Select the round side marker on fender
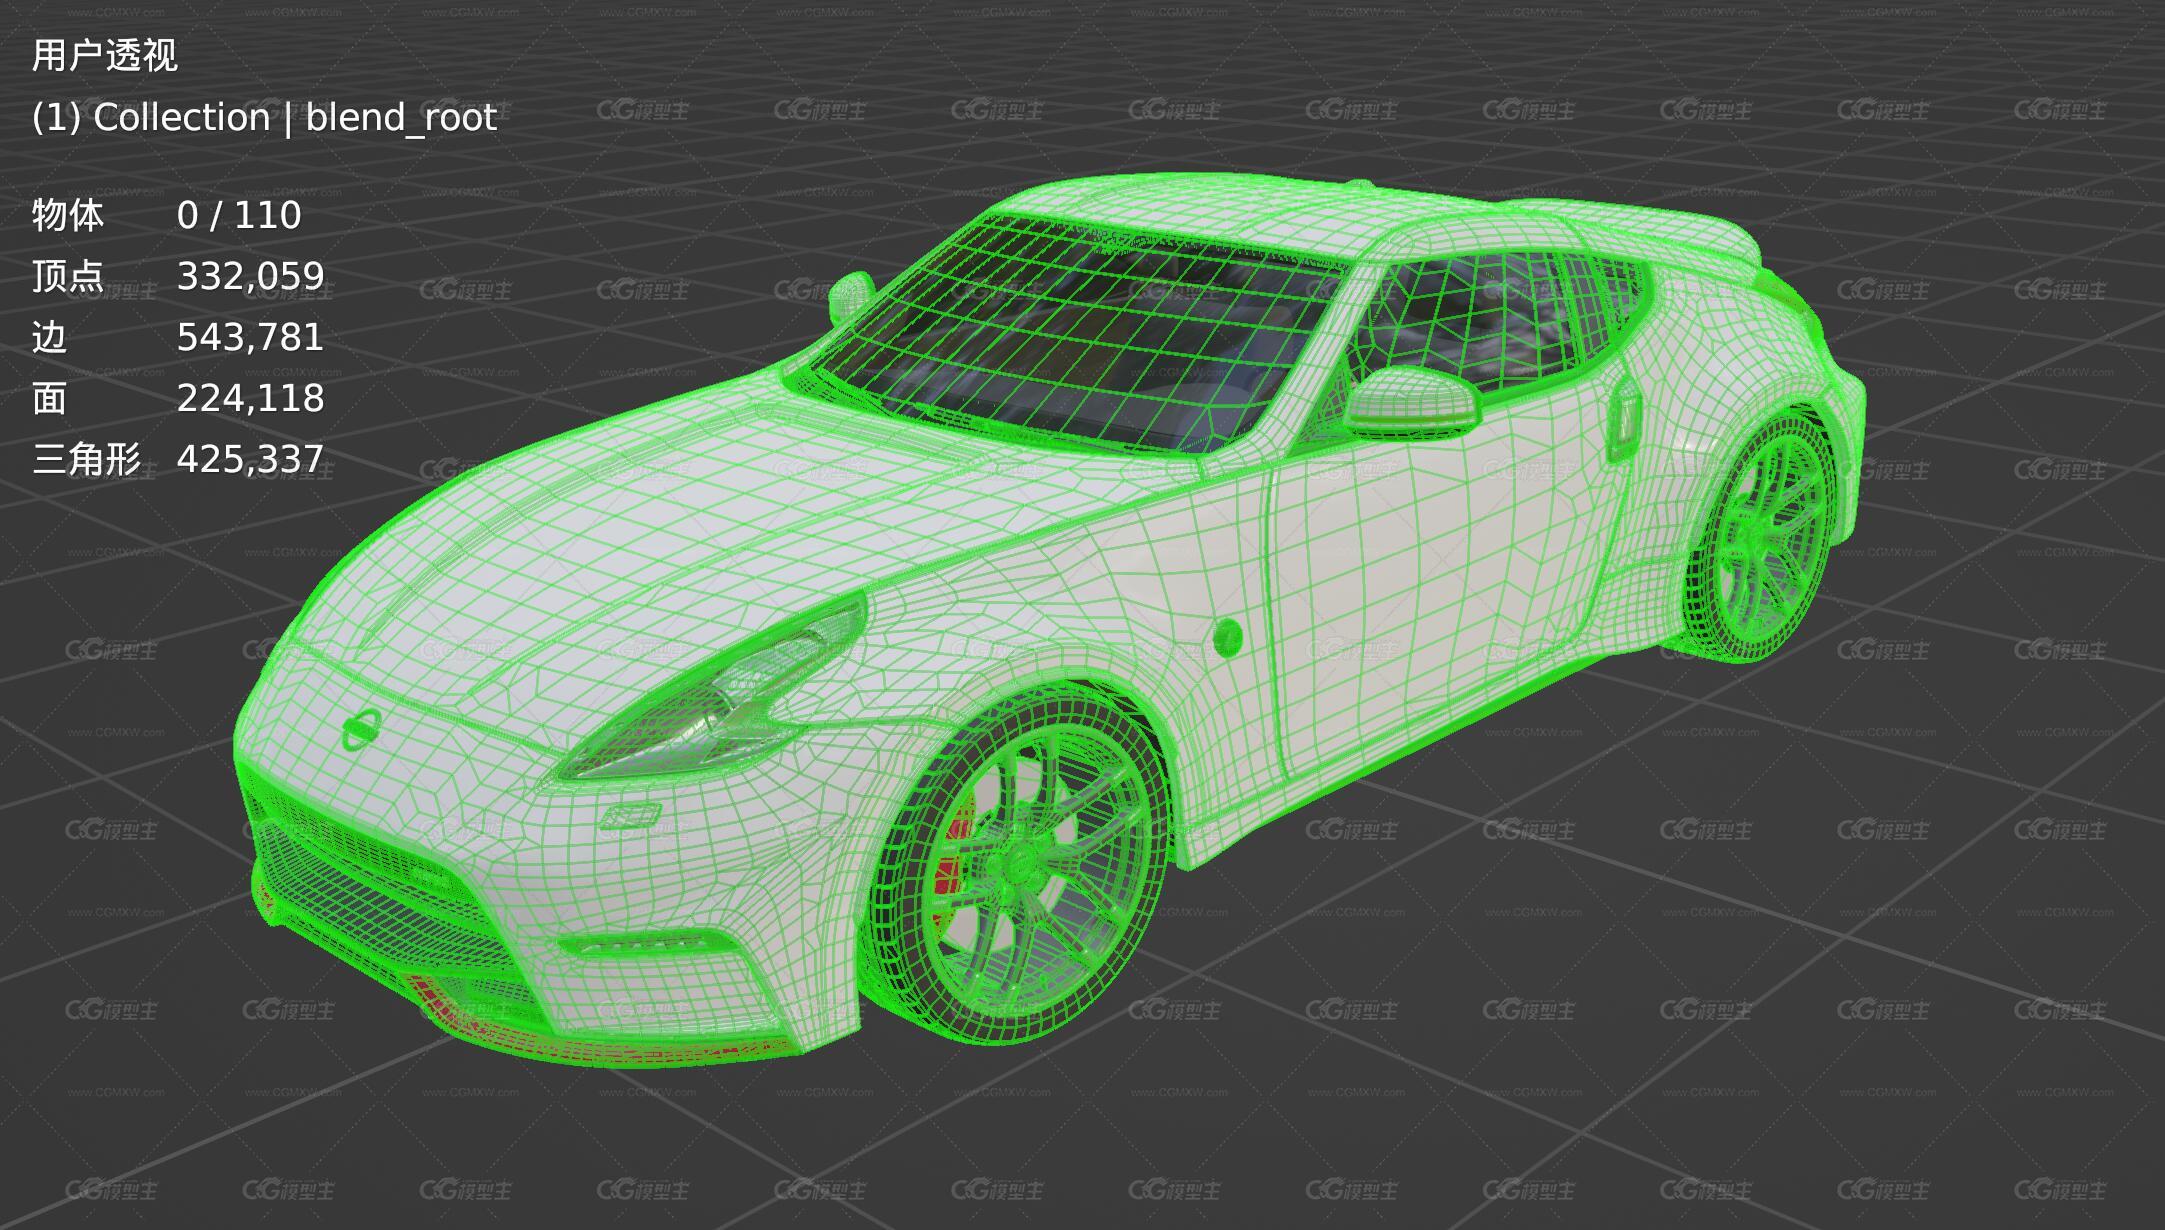 [1228, 637]
